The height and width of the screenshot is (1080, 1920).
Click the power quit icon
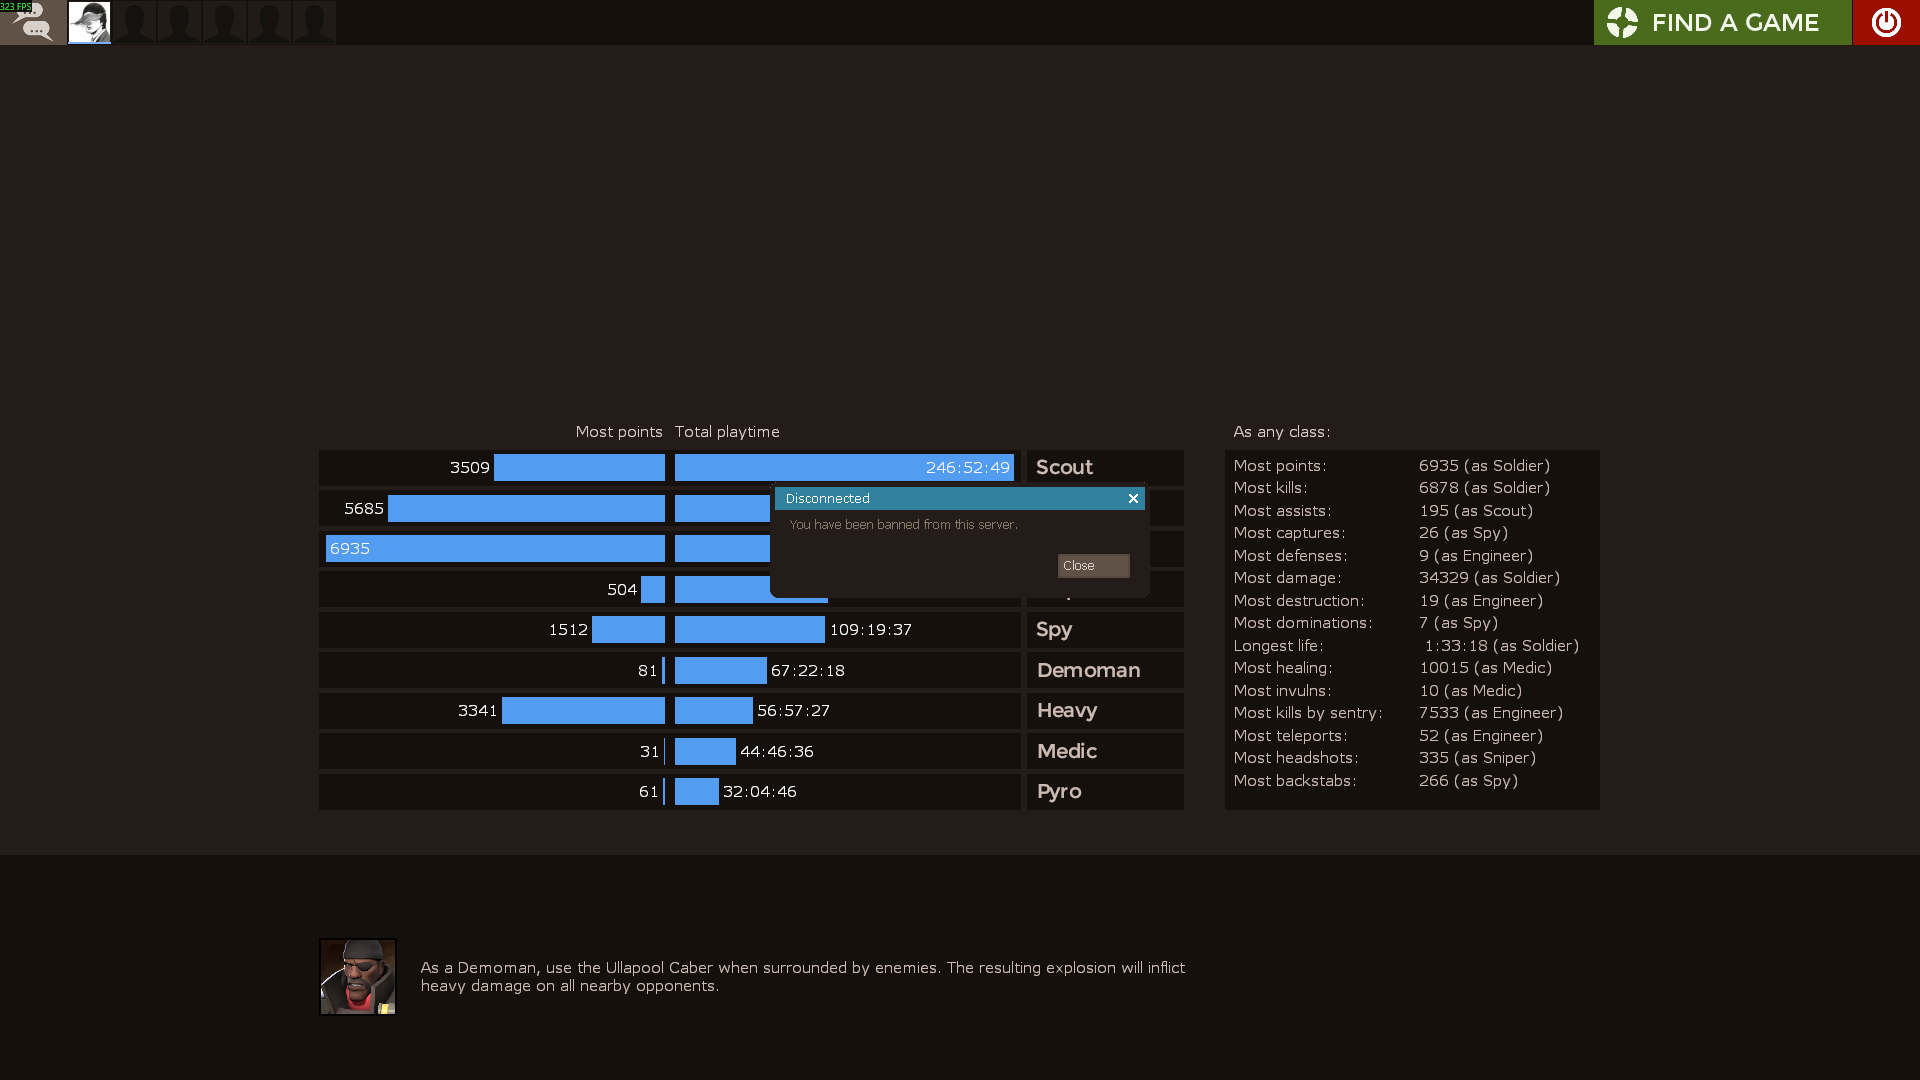pyautogui.click(x=1885, y=22)
